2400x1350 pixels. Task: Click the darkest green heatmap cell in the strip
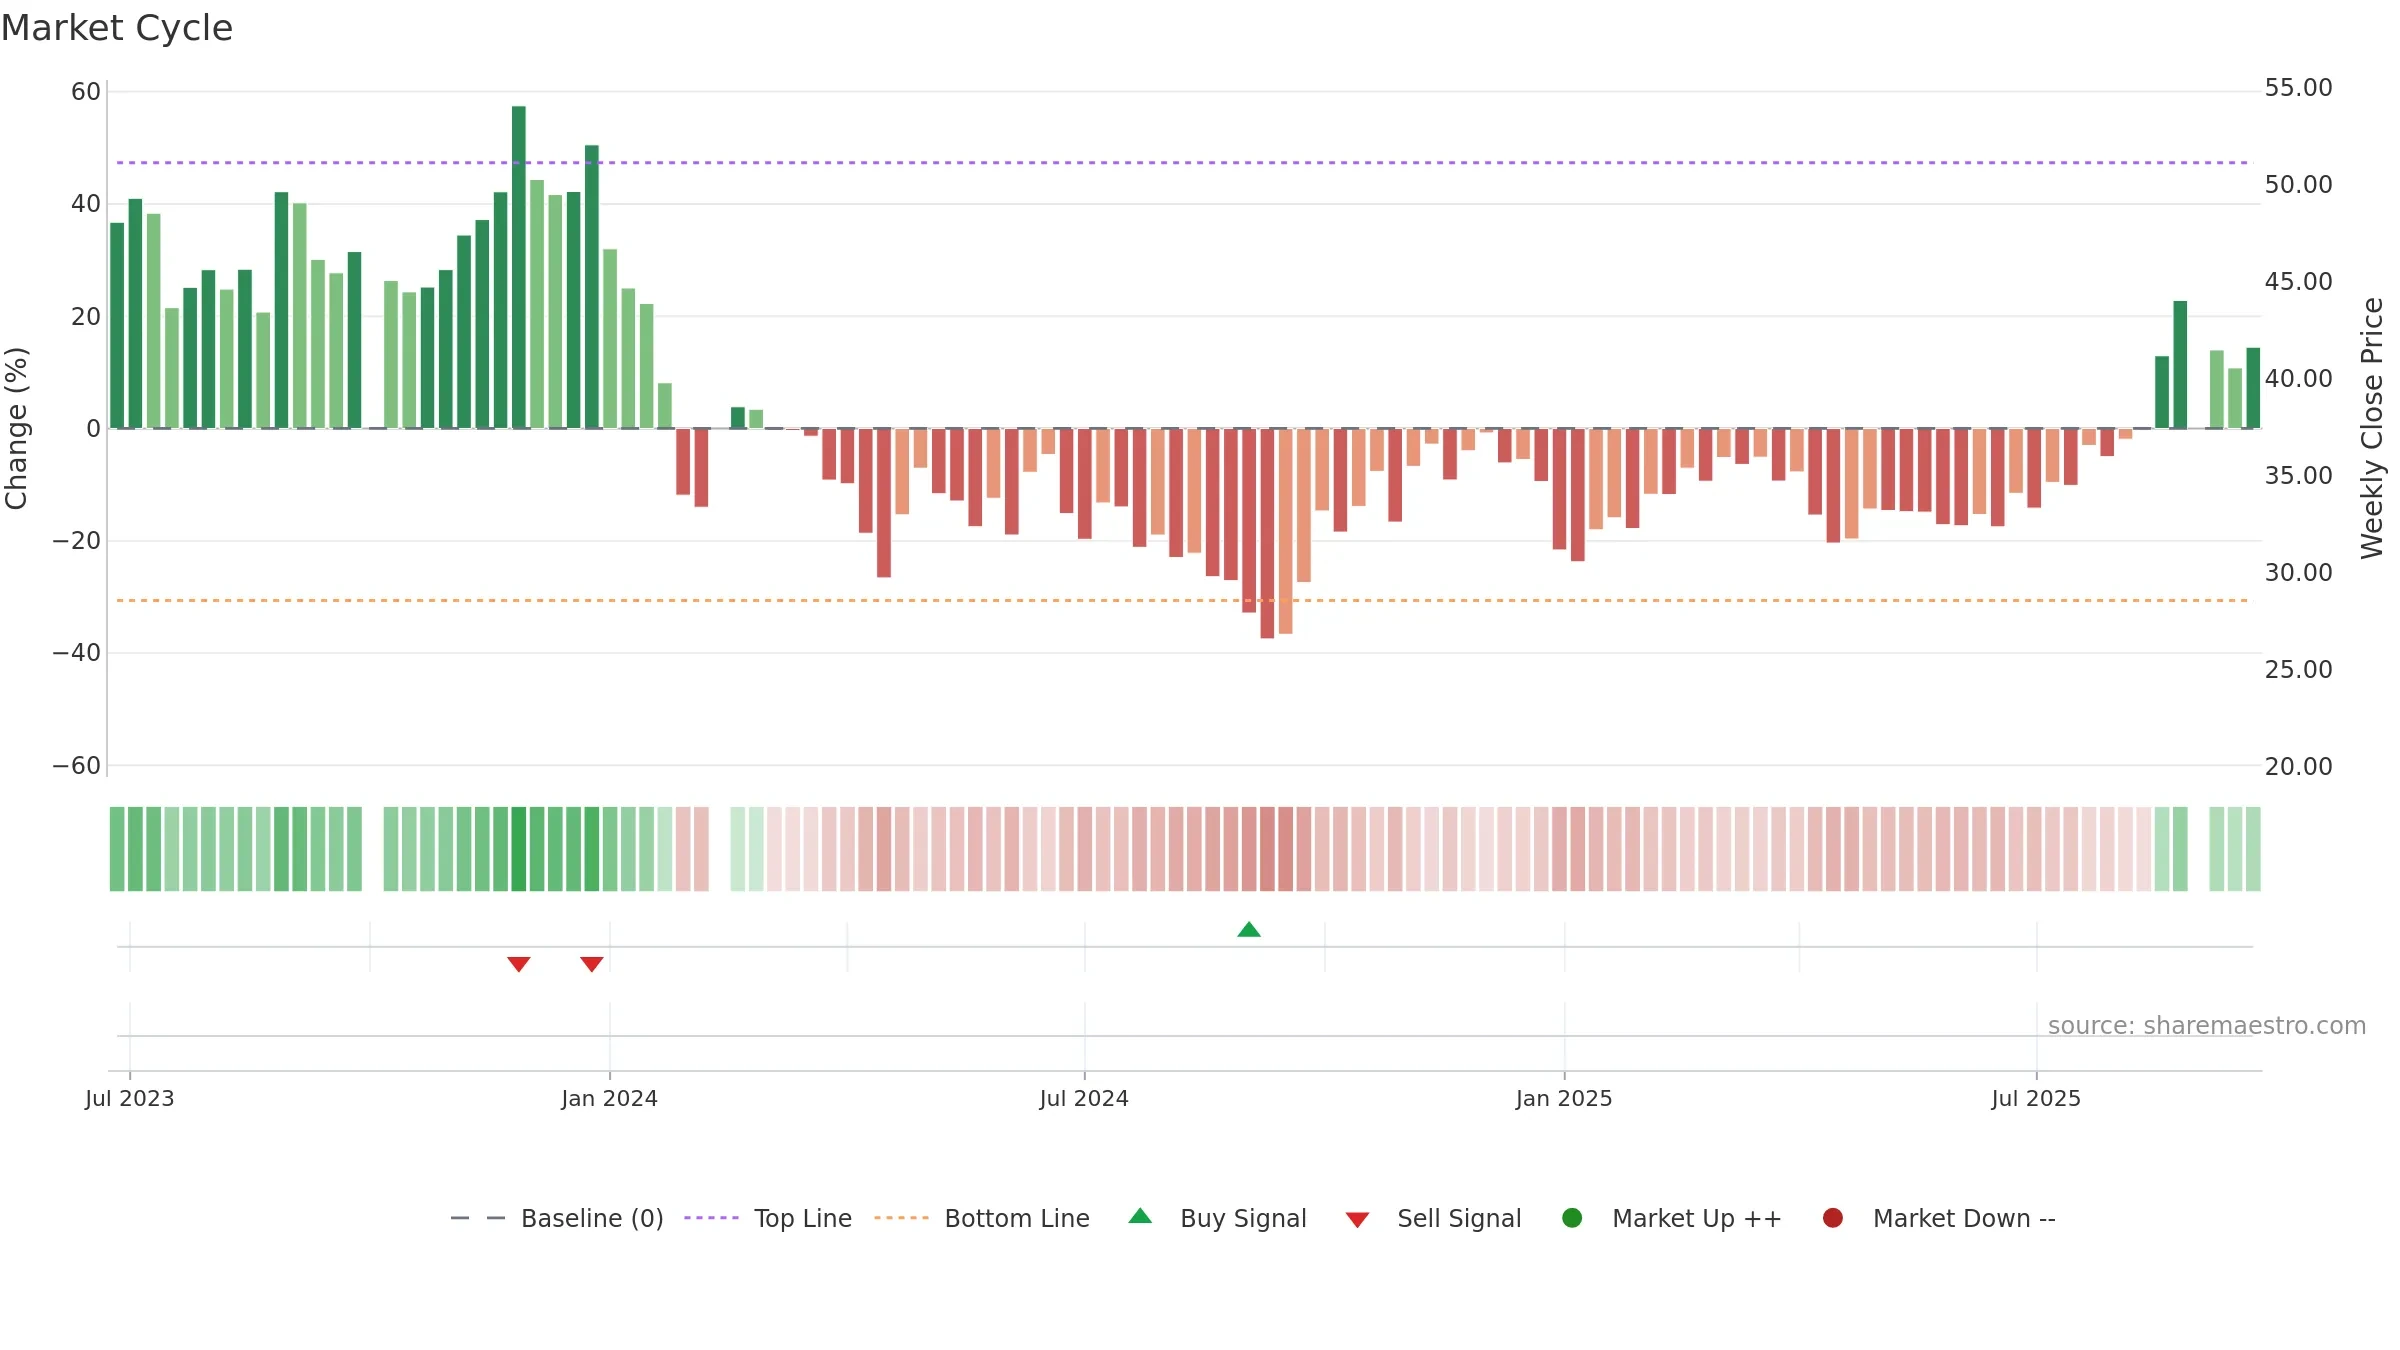coord(519,849)
